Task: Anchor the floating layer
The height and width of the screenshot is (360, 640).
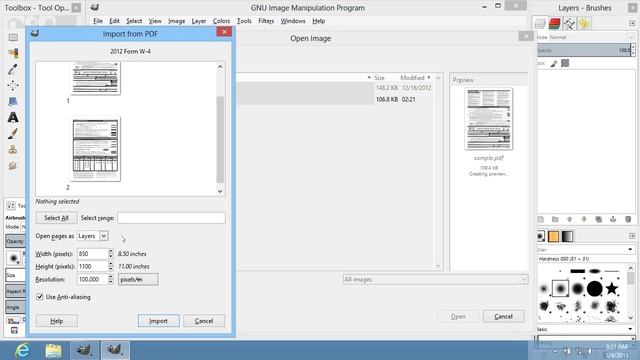Action: click(x=613, y=220)
